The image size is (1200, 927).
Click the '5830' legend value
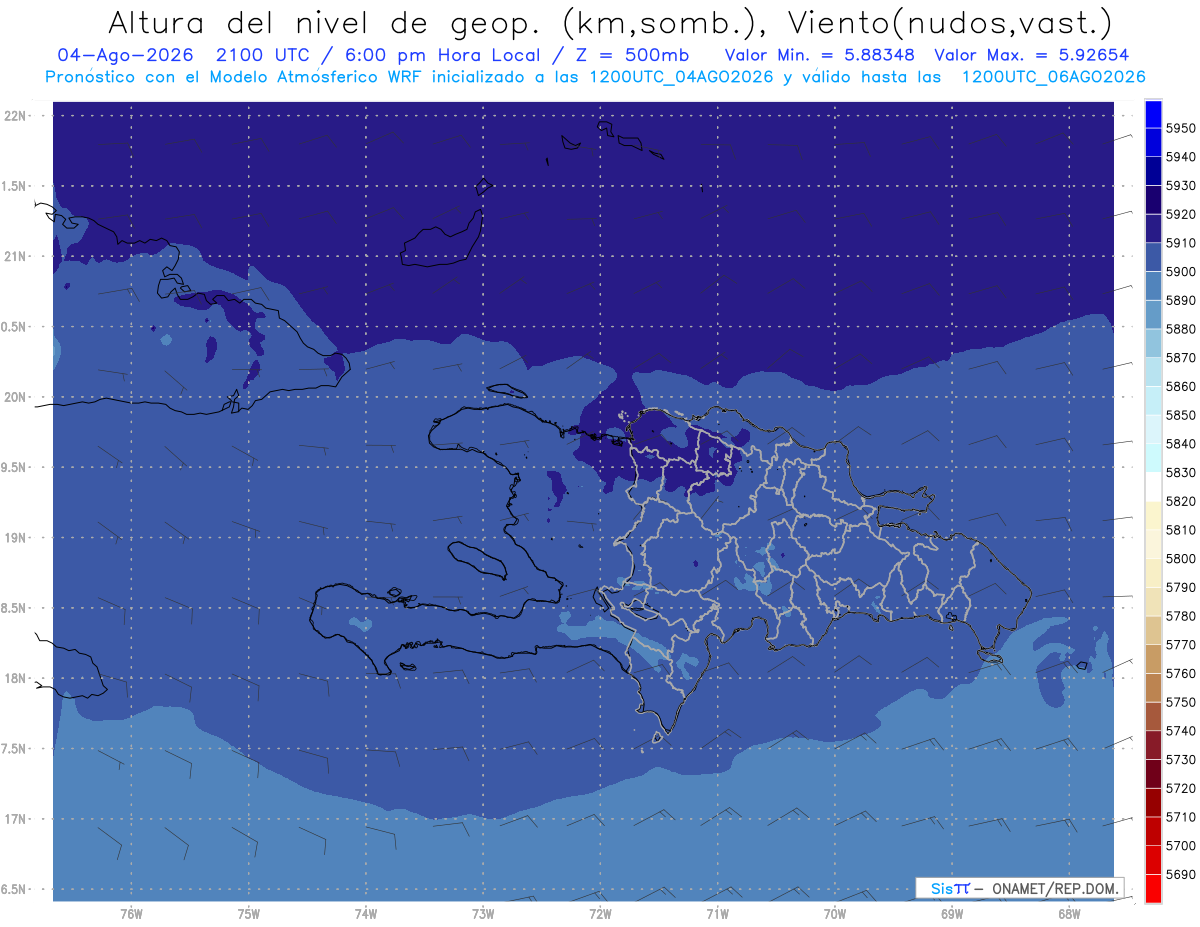click(1181, 473)
